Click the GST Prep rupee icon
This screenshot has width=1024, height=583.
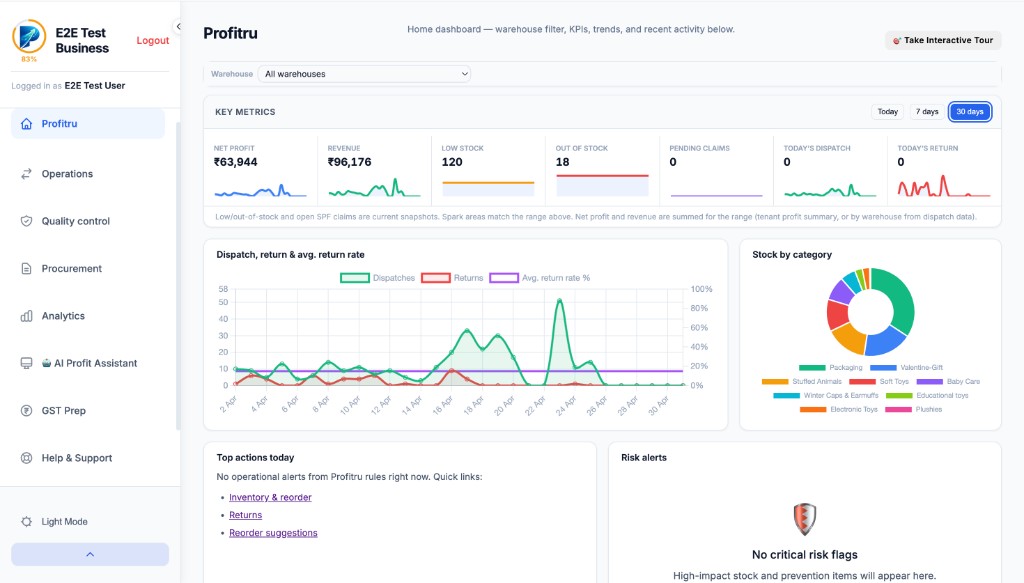(26, 411)
